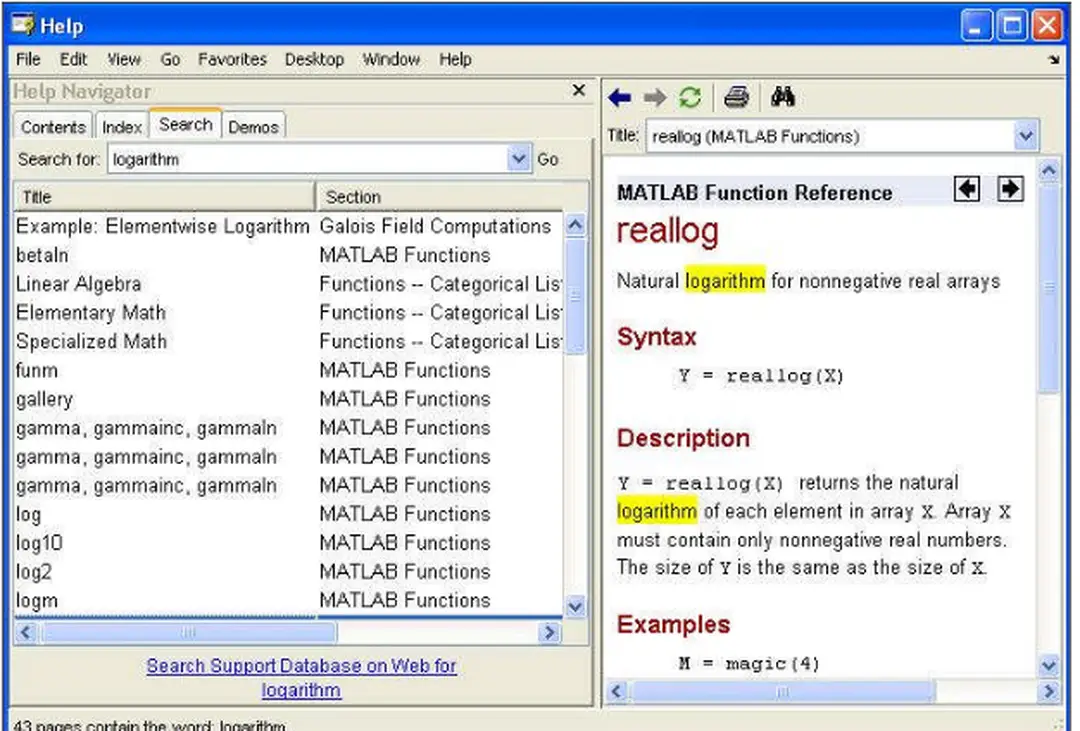Screen dimensions: 1080x731
Task: Click inside the Search for input field
Action: 250,158
